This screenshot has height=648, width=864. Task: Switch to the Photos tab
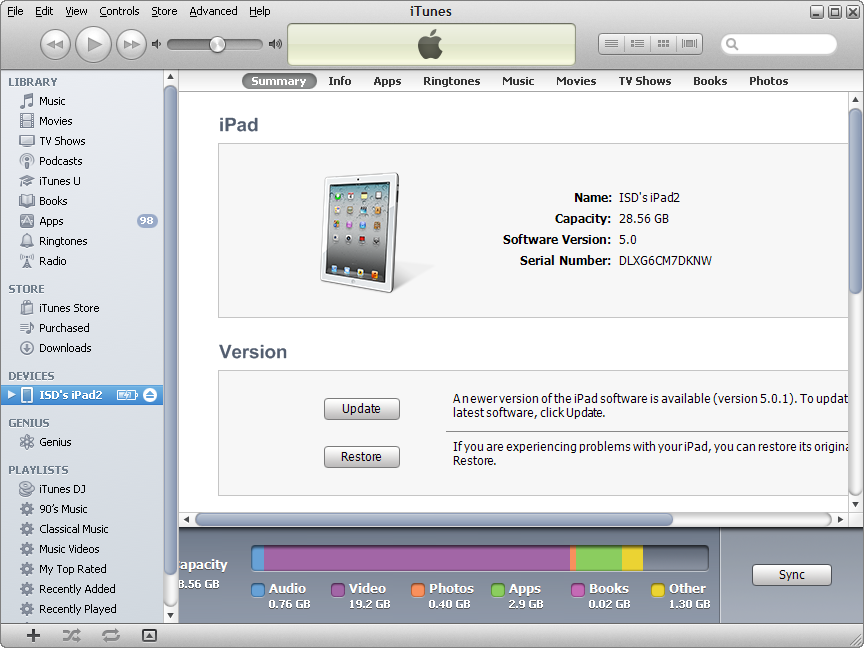tap(768, 81)
